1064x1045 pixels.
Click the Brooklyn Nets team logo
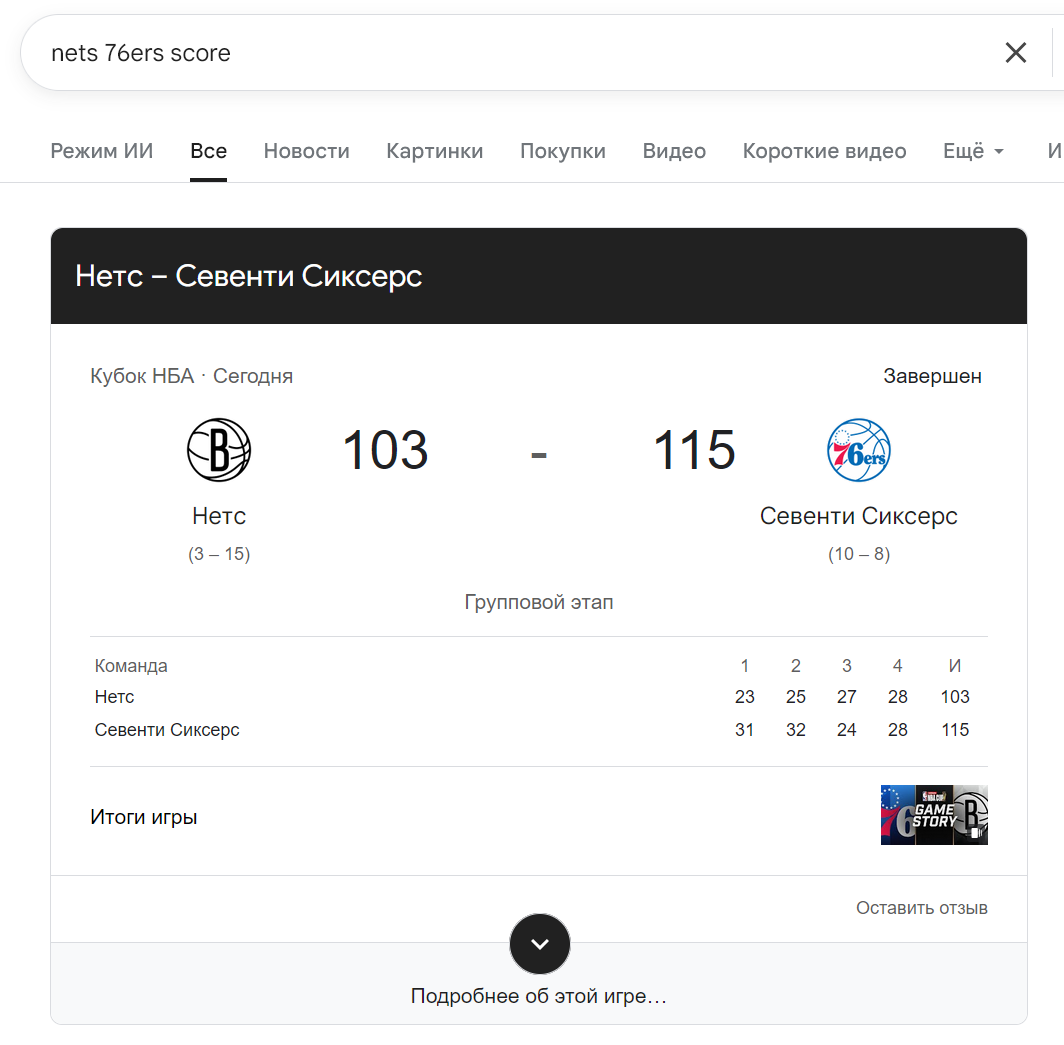219,450
